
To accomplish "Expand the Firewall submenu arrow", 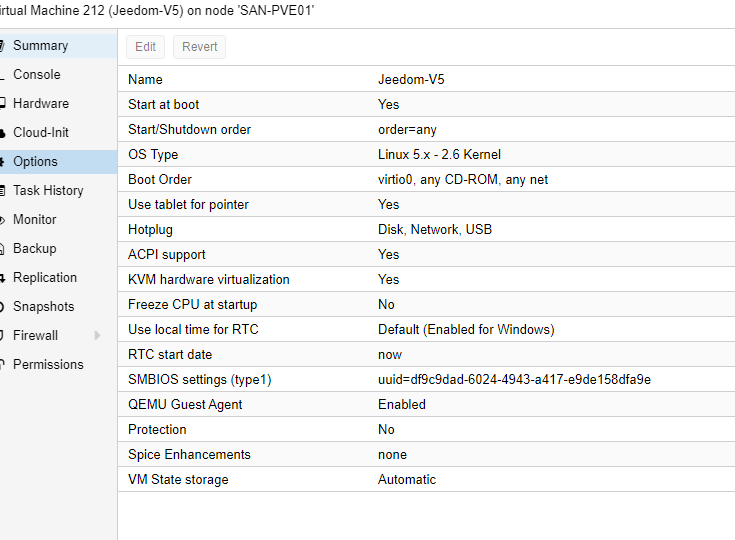I will 97,335.
